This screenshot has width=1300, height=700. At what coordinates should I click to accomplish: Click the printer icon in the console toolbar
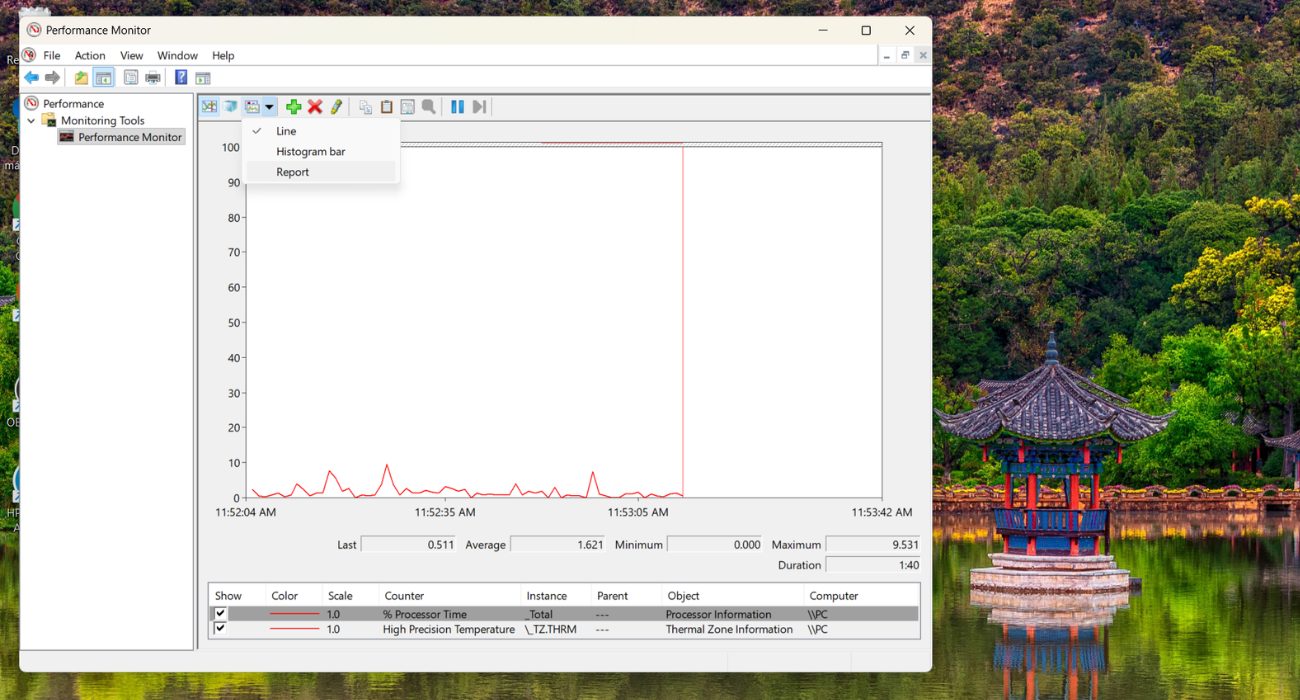pos(153,78)
